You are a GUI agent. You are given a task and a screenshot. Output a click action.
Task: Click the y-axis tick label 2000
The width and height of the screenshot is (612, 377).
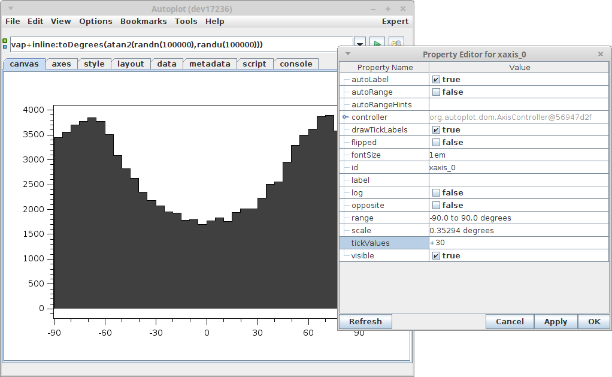click(34, 209)
